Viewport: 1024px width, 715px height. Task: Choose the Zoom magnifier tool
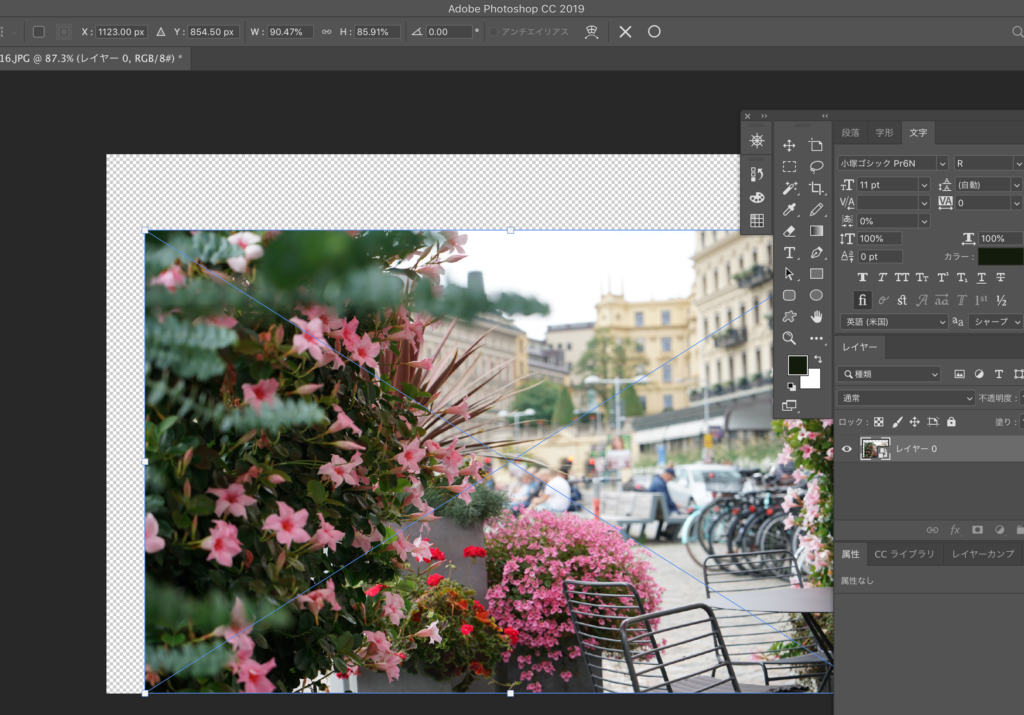(x=789, y=338)
